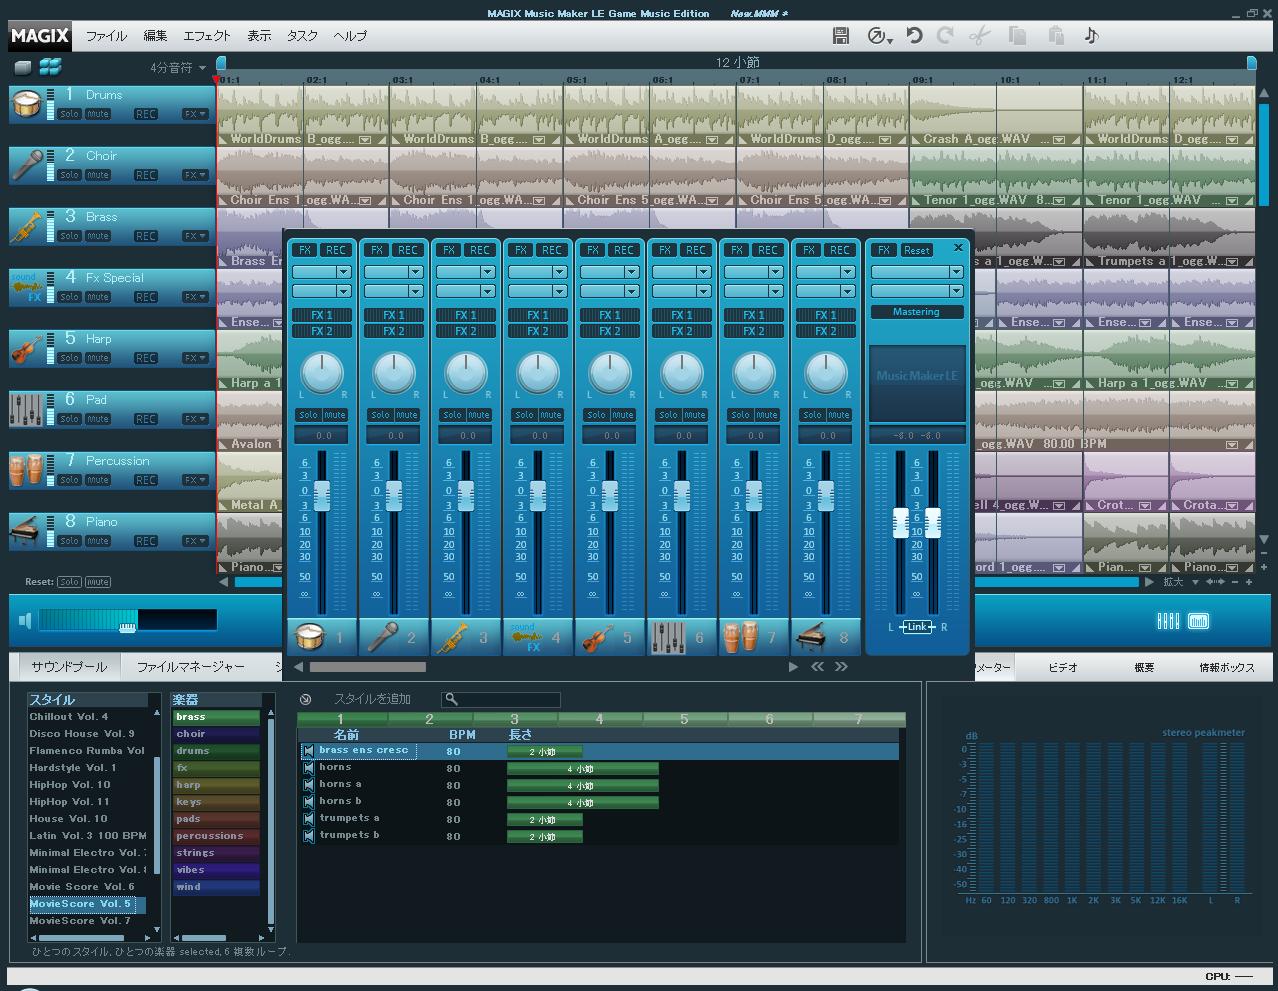Preview the horns loop speaker icon
The height and width of the screenshot is (991, 1278).
[308, 768]
